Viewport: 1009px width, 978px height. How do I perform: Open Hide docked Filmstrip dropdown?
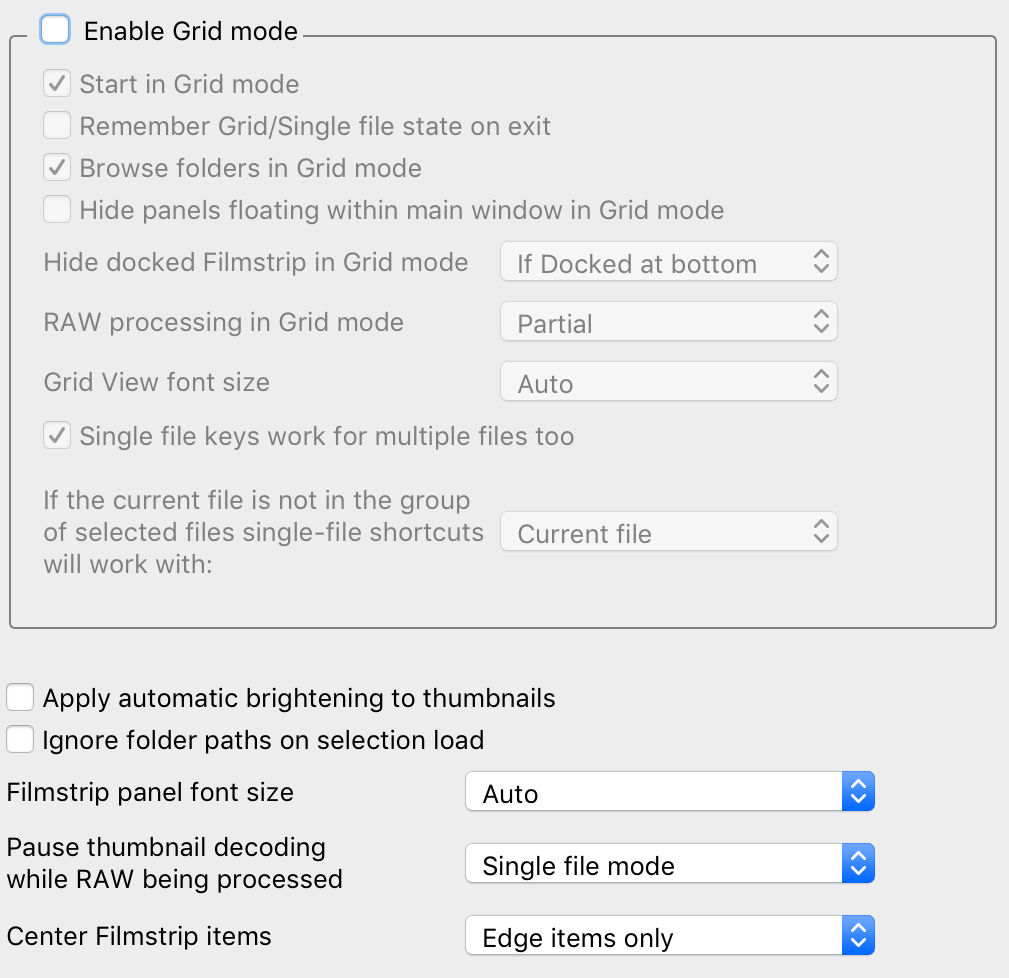click(x=668, y=263)
